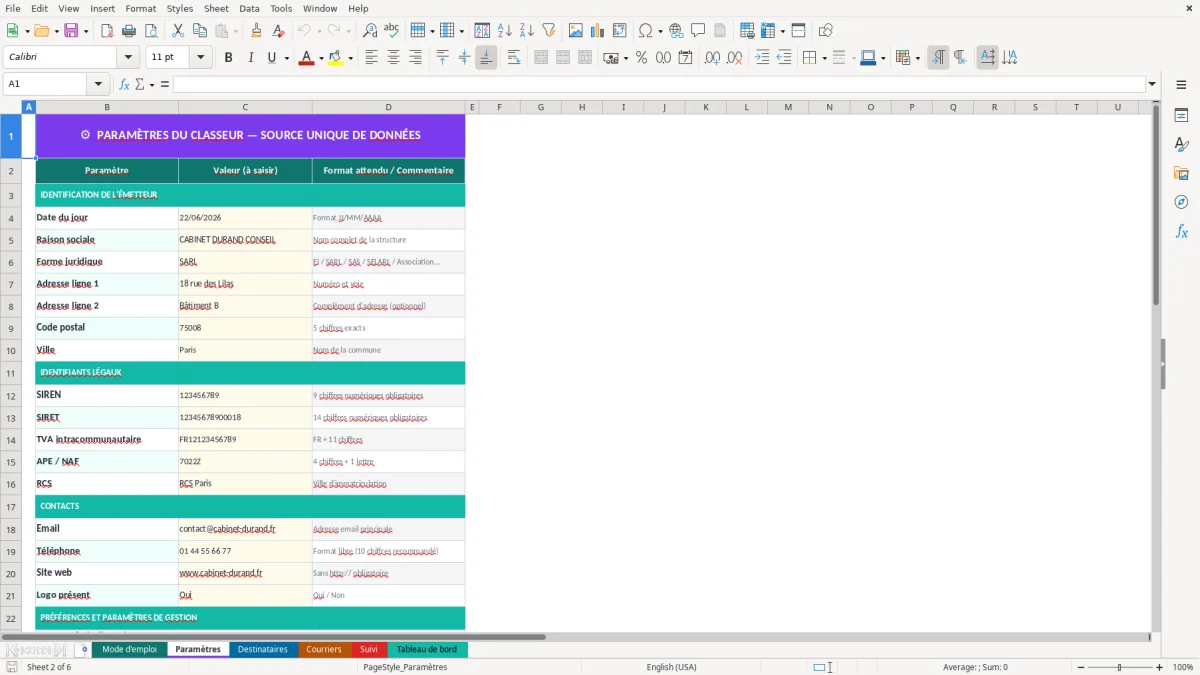Image resolution: width=1200 pixels, height=675 pixels.
Task: Open sidebar Functions panel
Action: [x=1181, y=232]
